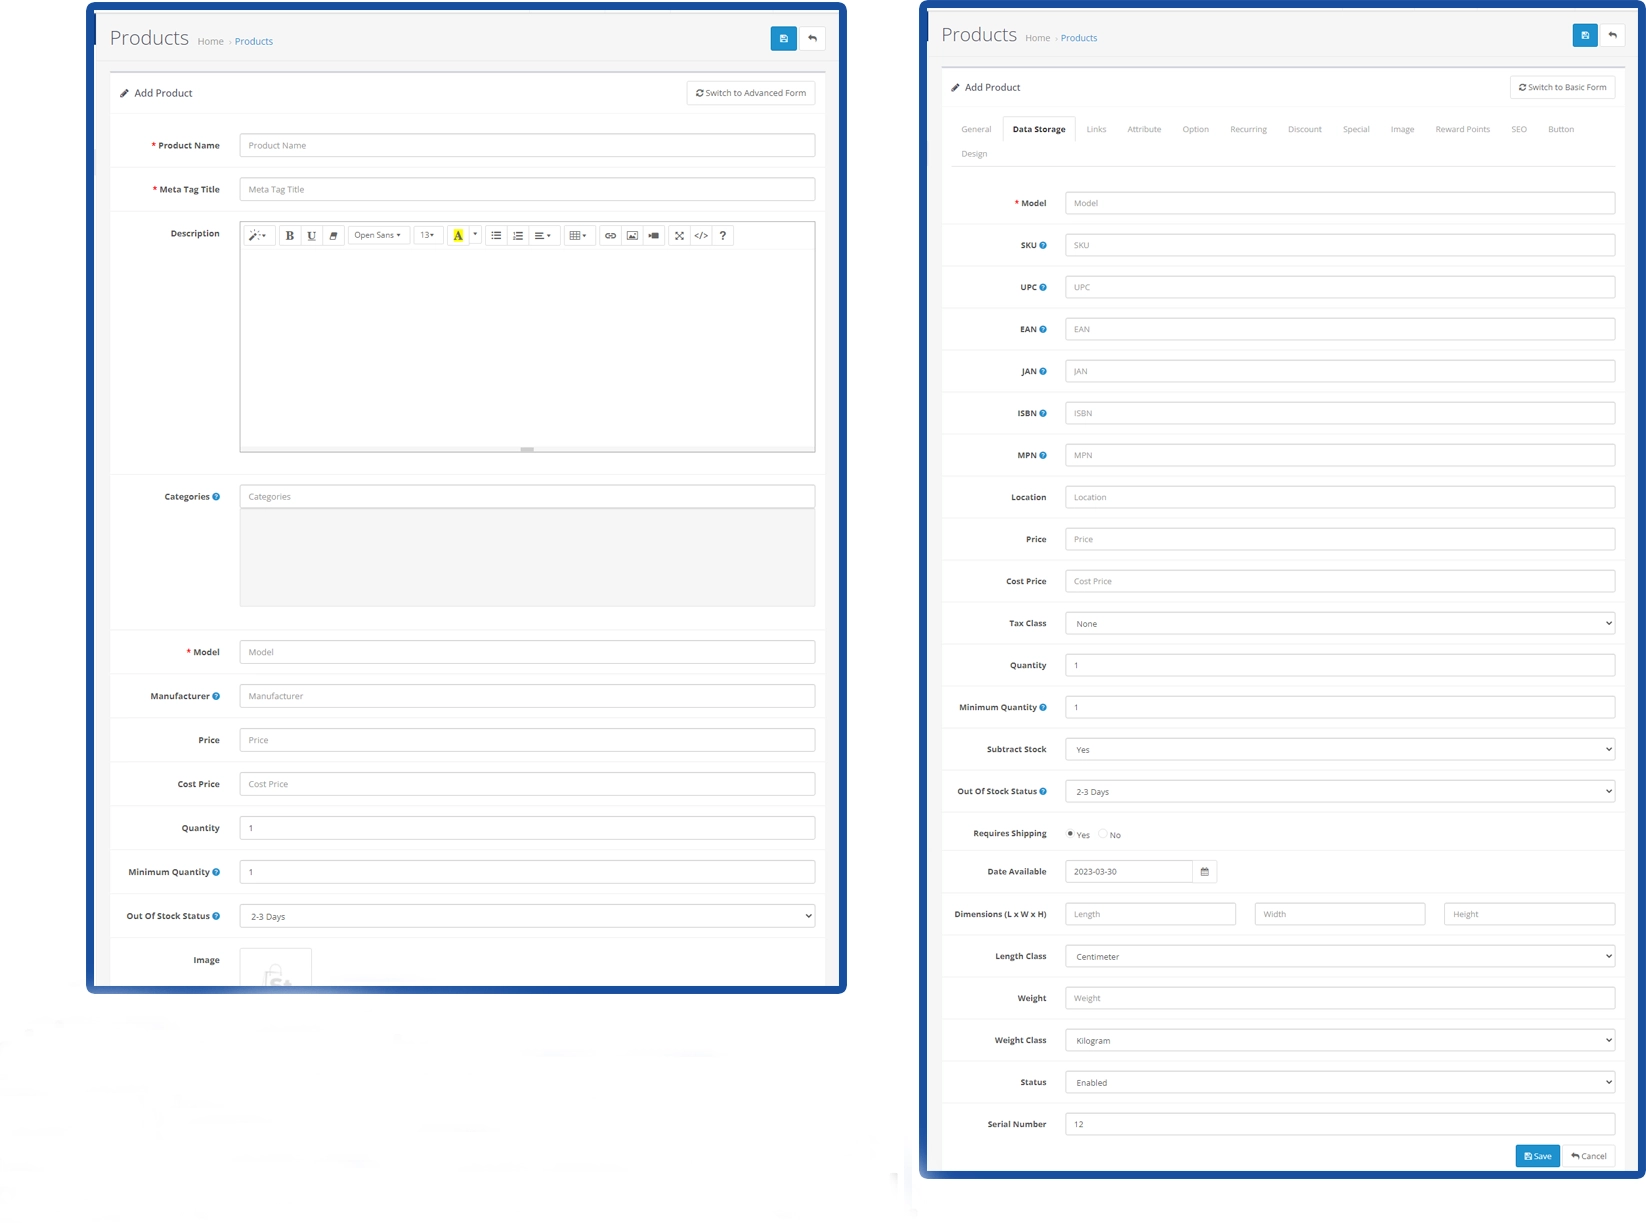The height and width of the screenshot is (1223, 1646).
Task: Click the unordered list icon in the editor
Action: 496,236
